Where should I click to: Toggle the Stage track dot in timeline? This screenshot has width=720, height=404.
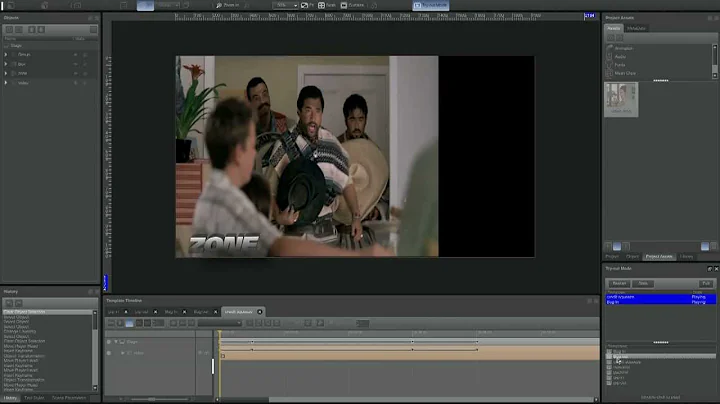(109, 342)
